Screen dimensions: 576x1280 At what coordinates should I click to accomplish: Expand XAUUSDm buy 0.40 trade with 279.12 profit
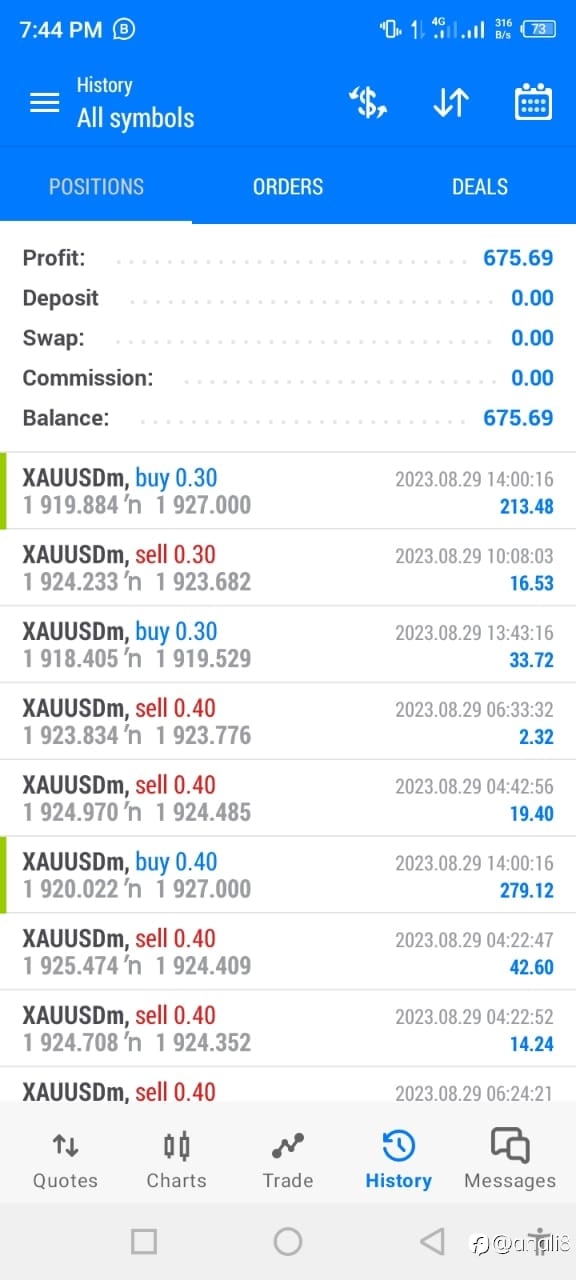[288, 875]
